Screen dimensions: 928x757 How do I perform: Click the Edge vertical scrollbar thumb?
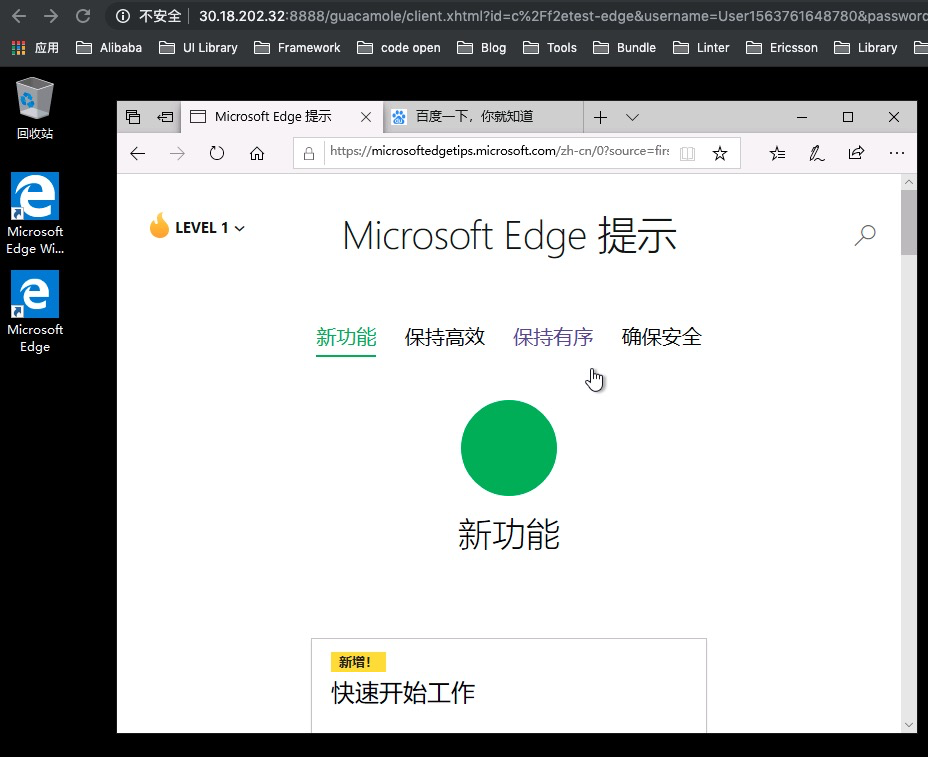[x=908, y=222]
